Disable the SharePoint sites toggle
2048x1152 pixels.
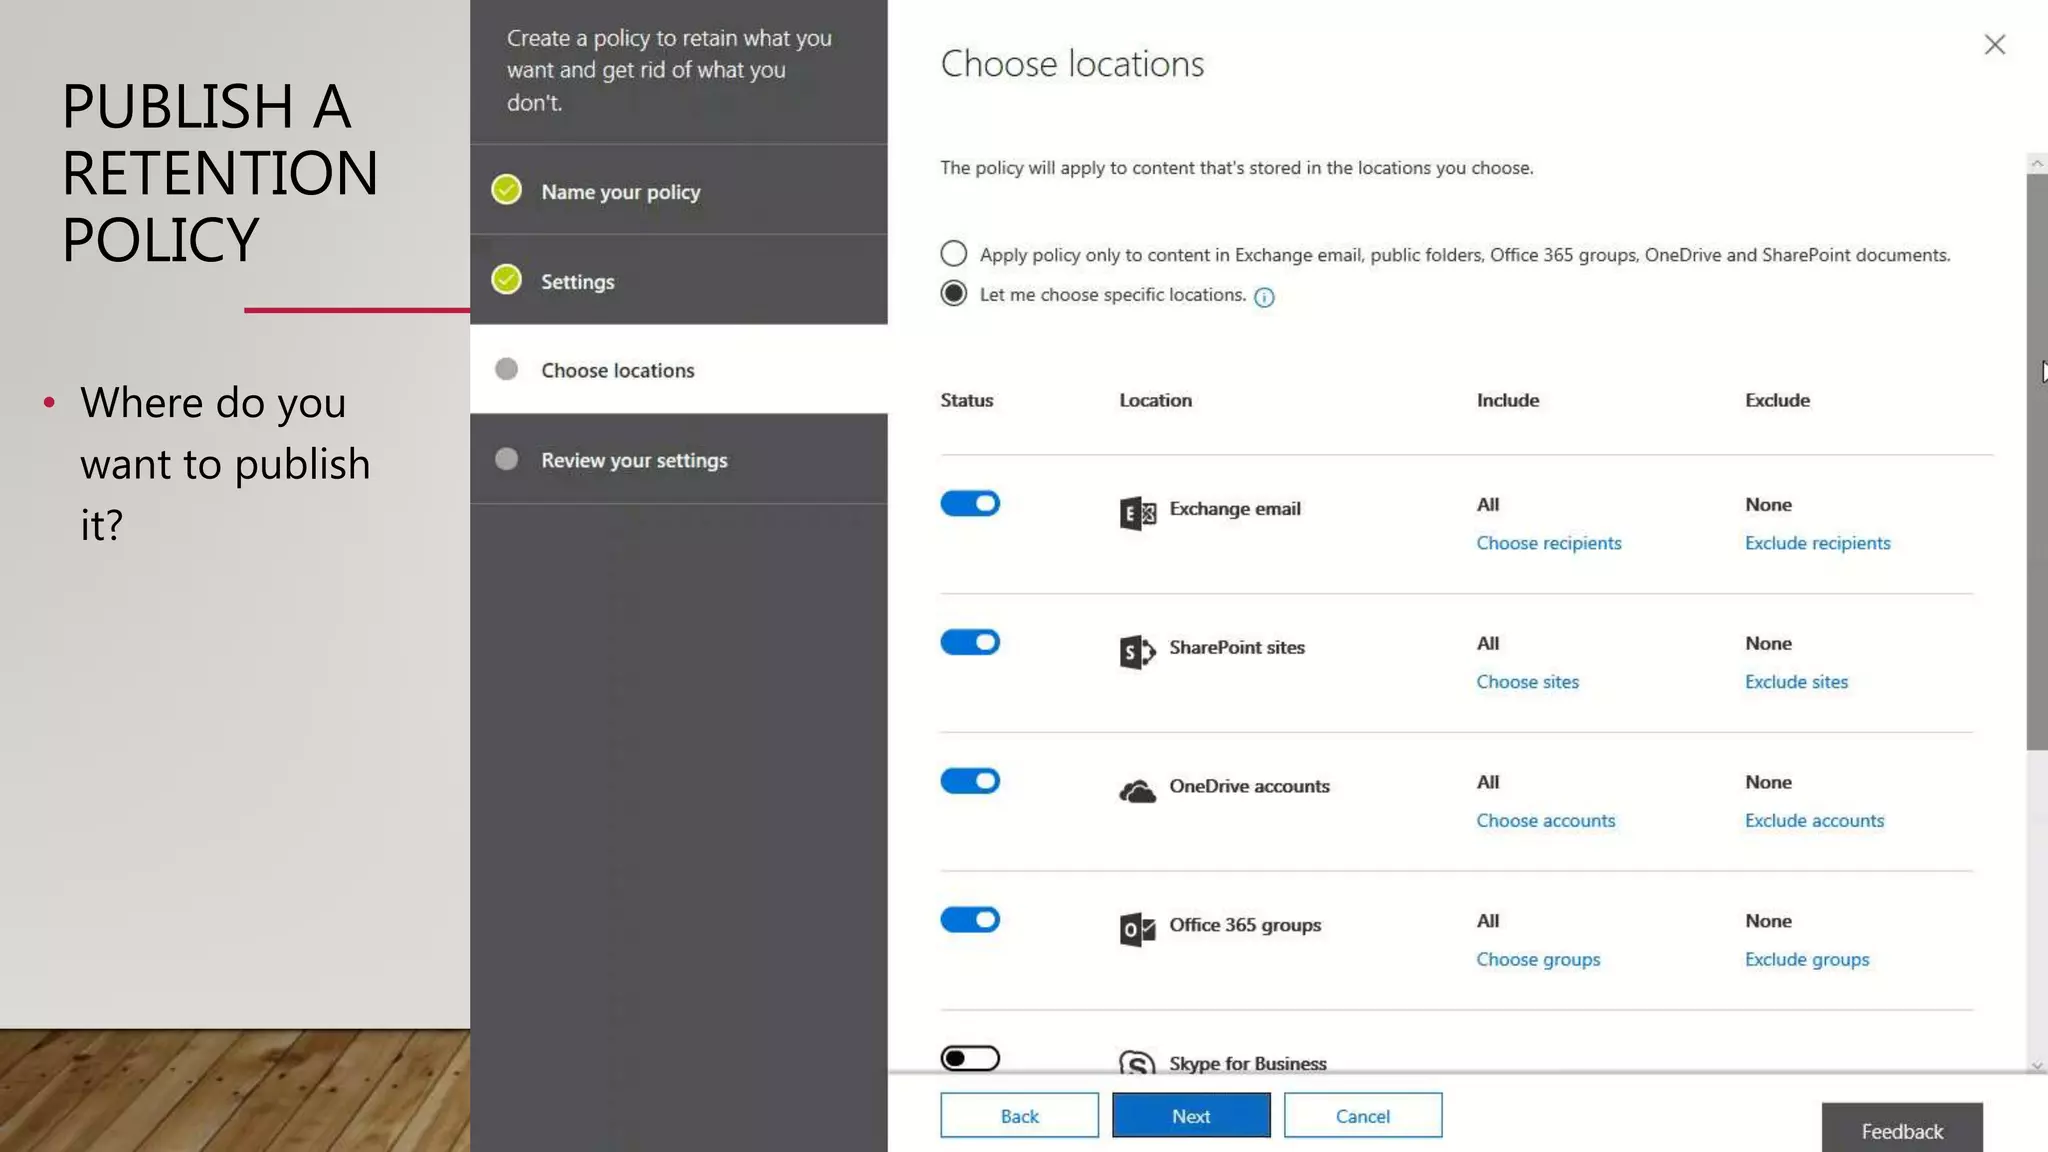tap(970, 643)
